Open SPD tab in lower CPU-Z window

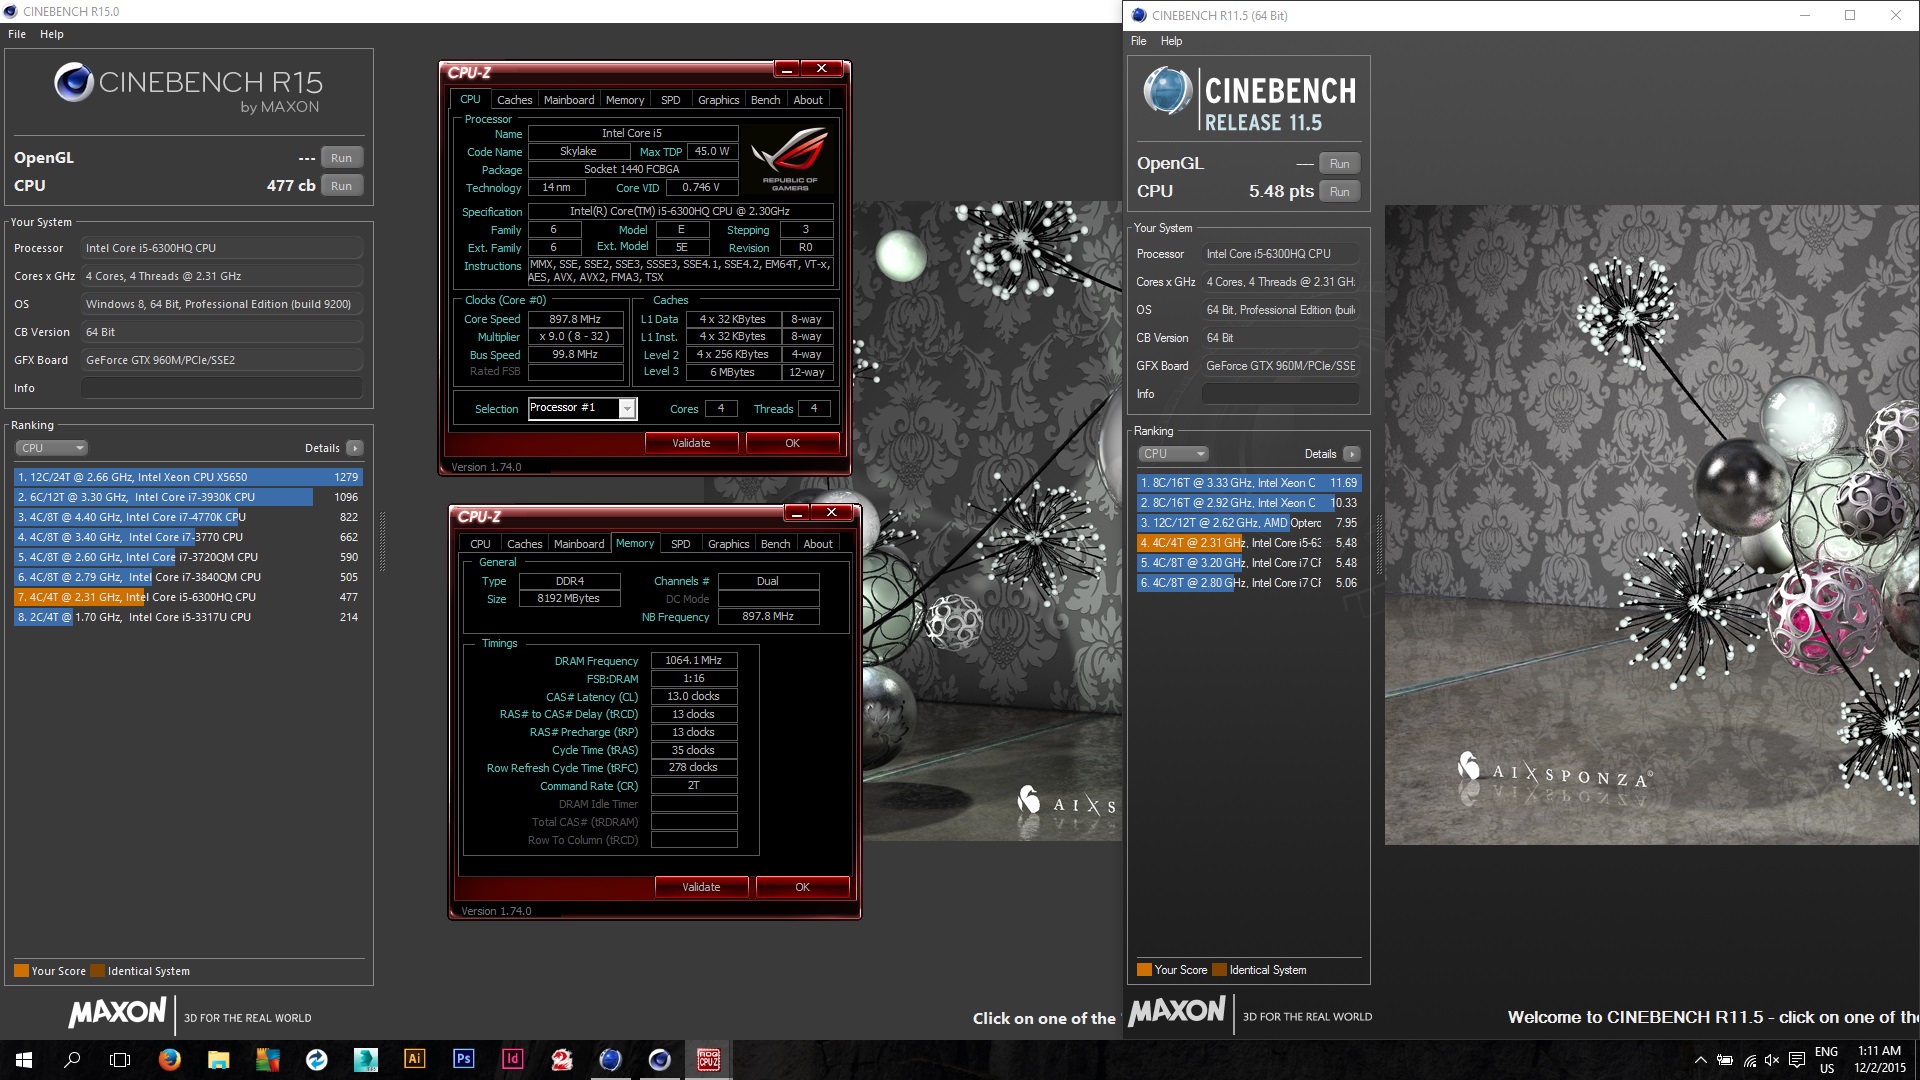click(x=681, y=544)
